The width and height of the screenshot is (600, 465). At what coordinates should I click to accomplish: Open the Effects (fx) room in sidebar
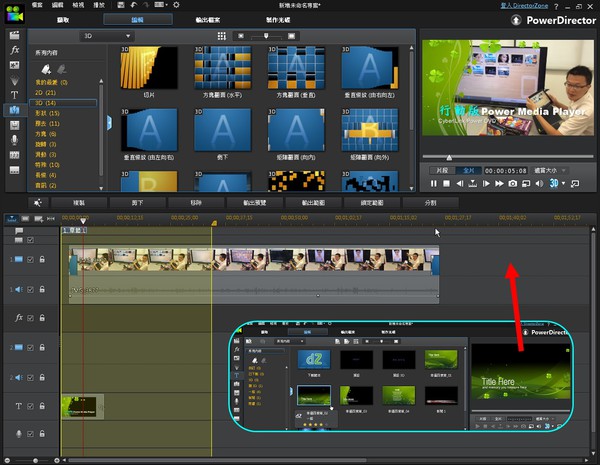pos(15,49)
